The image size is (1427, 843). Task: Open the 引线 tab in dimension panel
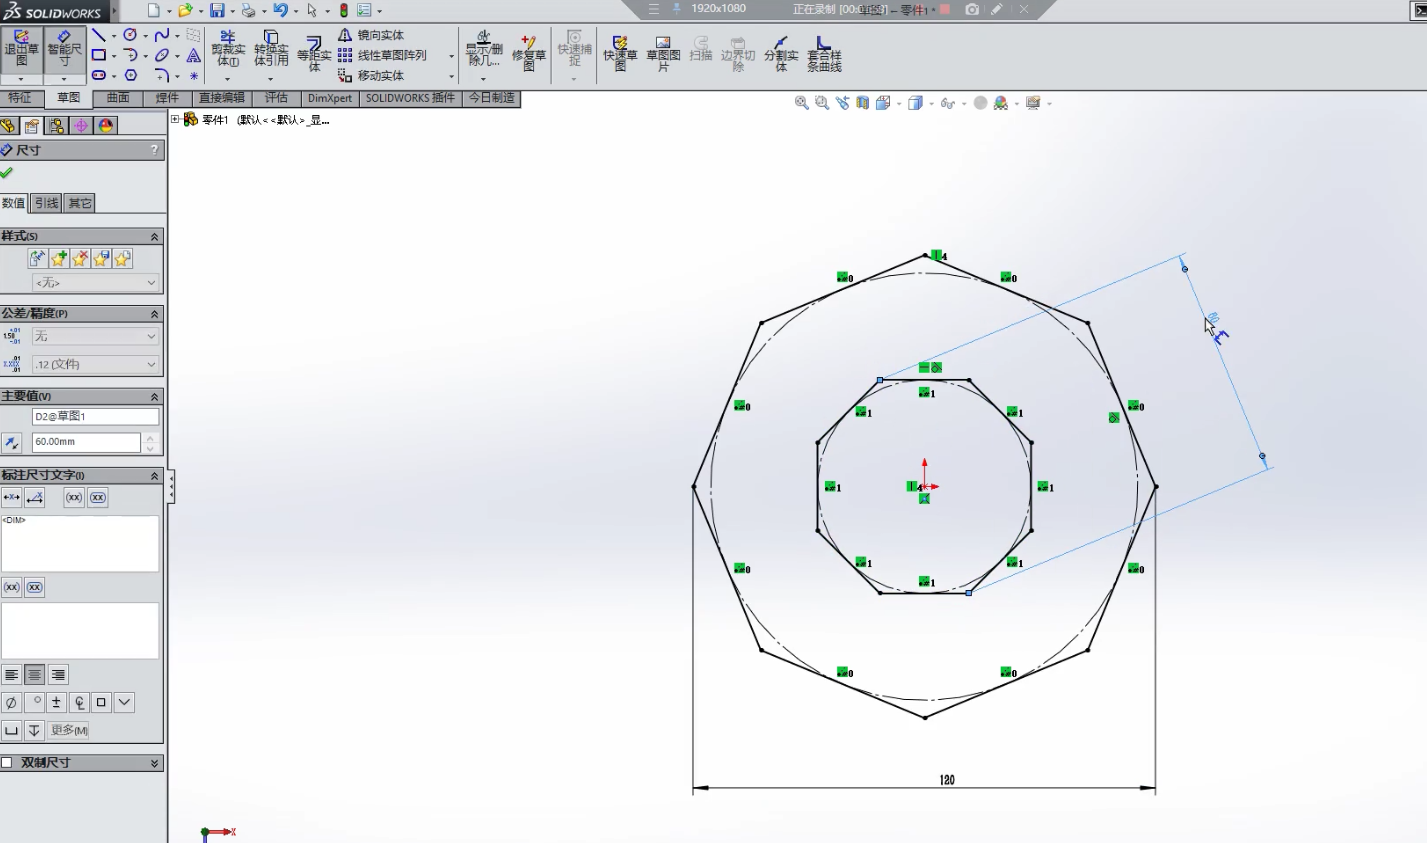pyautogui.click(x=46, y=203)
